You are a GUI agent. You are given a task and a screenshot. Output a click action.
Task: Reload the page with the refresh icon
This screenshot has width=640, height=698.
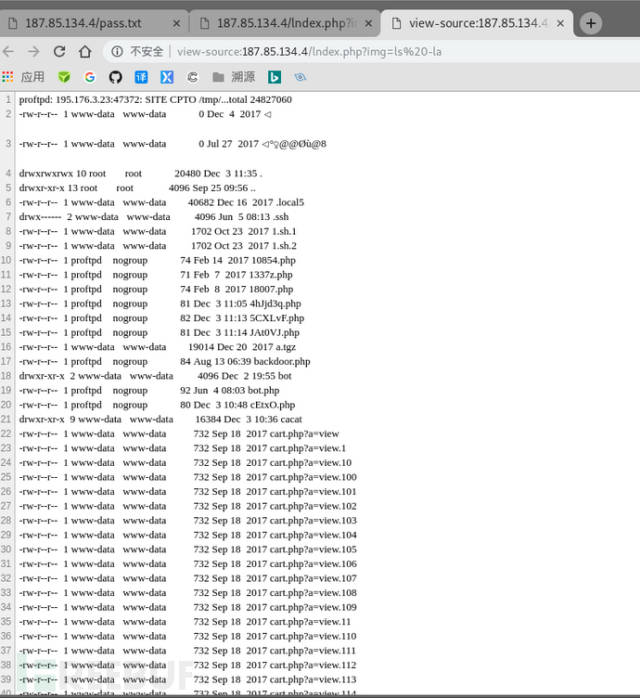pyautogui.click(x=60, y=52)
